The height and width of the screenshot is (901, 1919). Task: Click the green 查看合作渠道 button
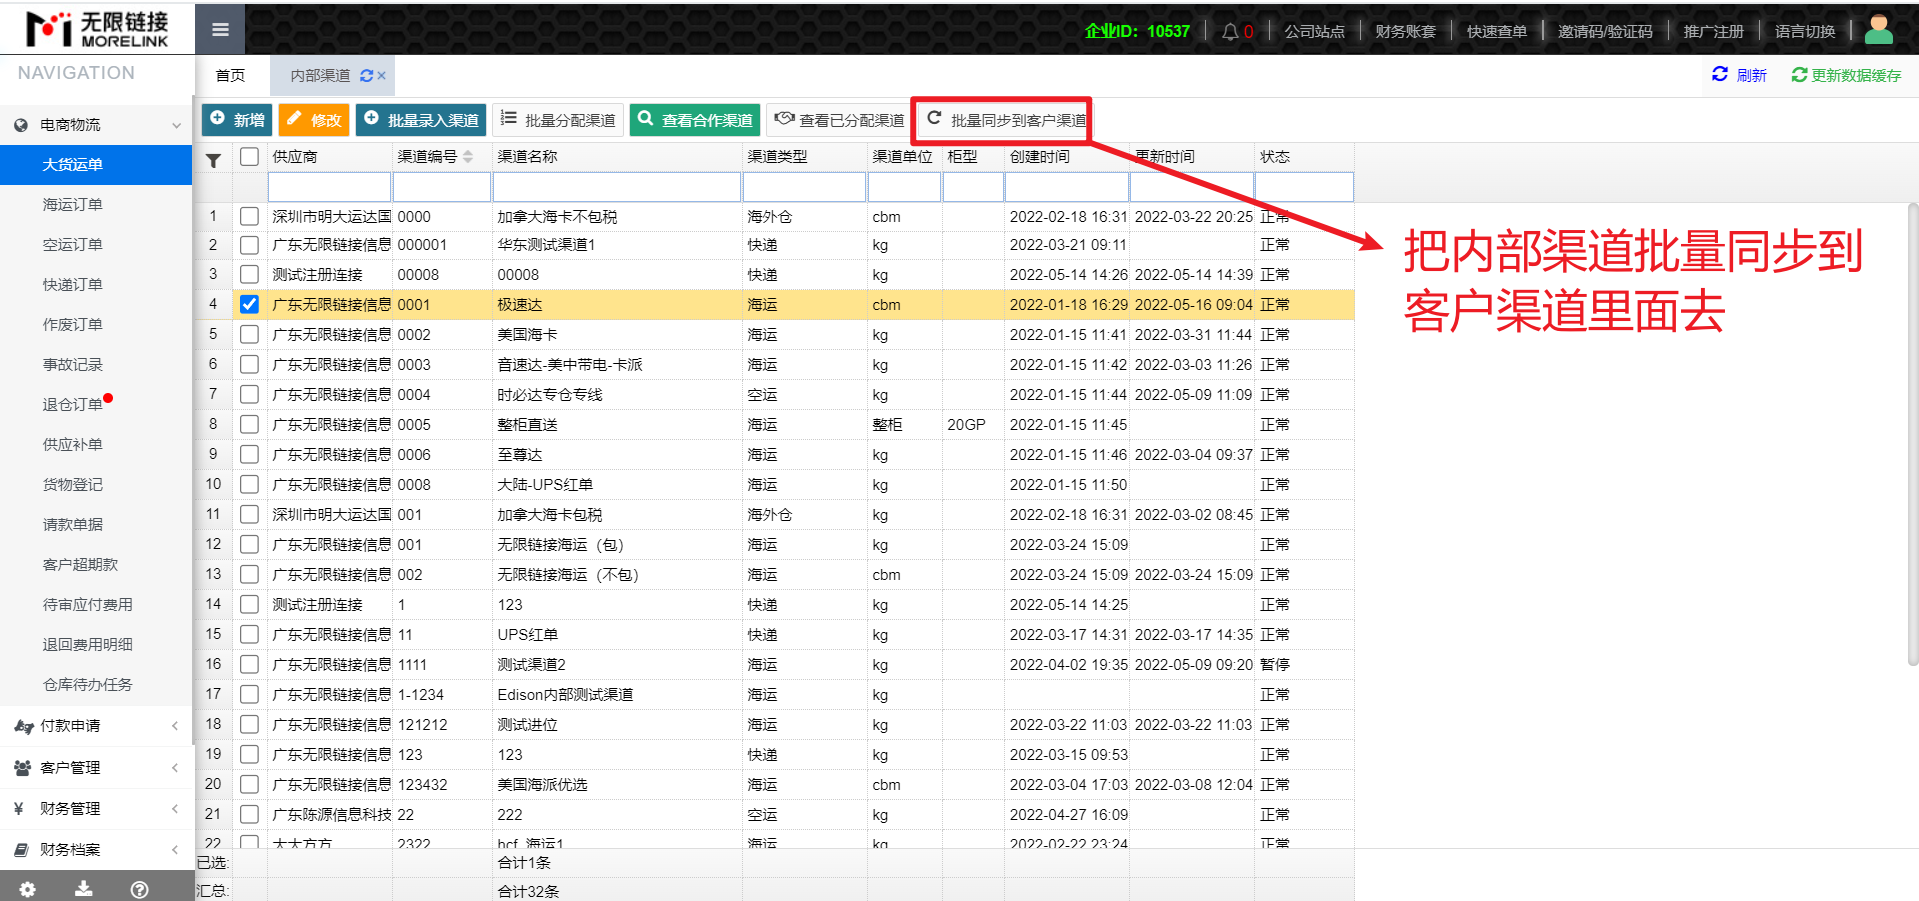[x=695, y=120]
